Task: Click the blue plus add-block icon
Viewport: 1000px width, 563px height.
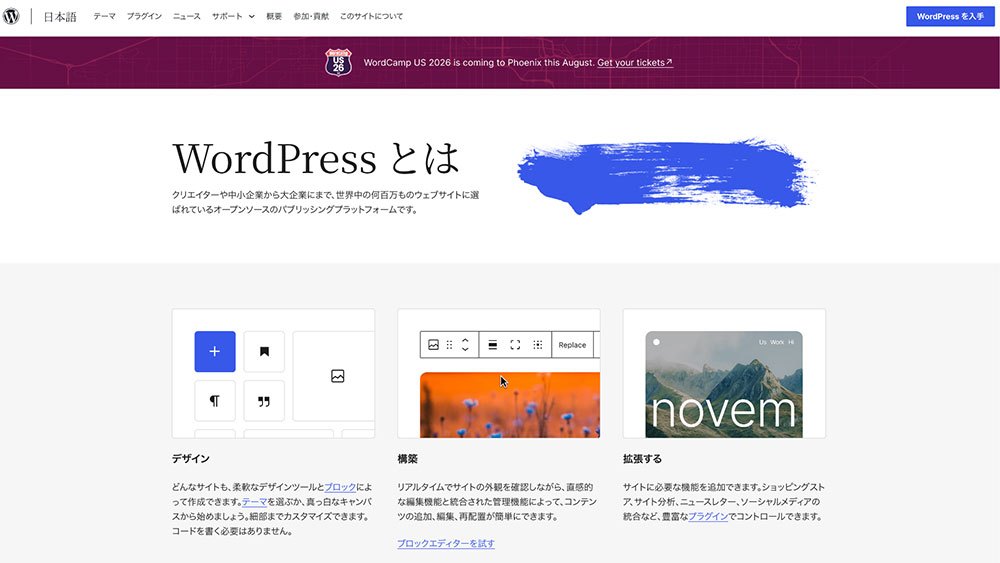Action: [215, 351]
